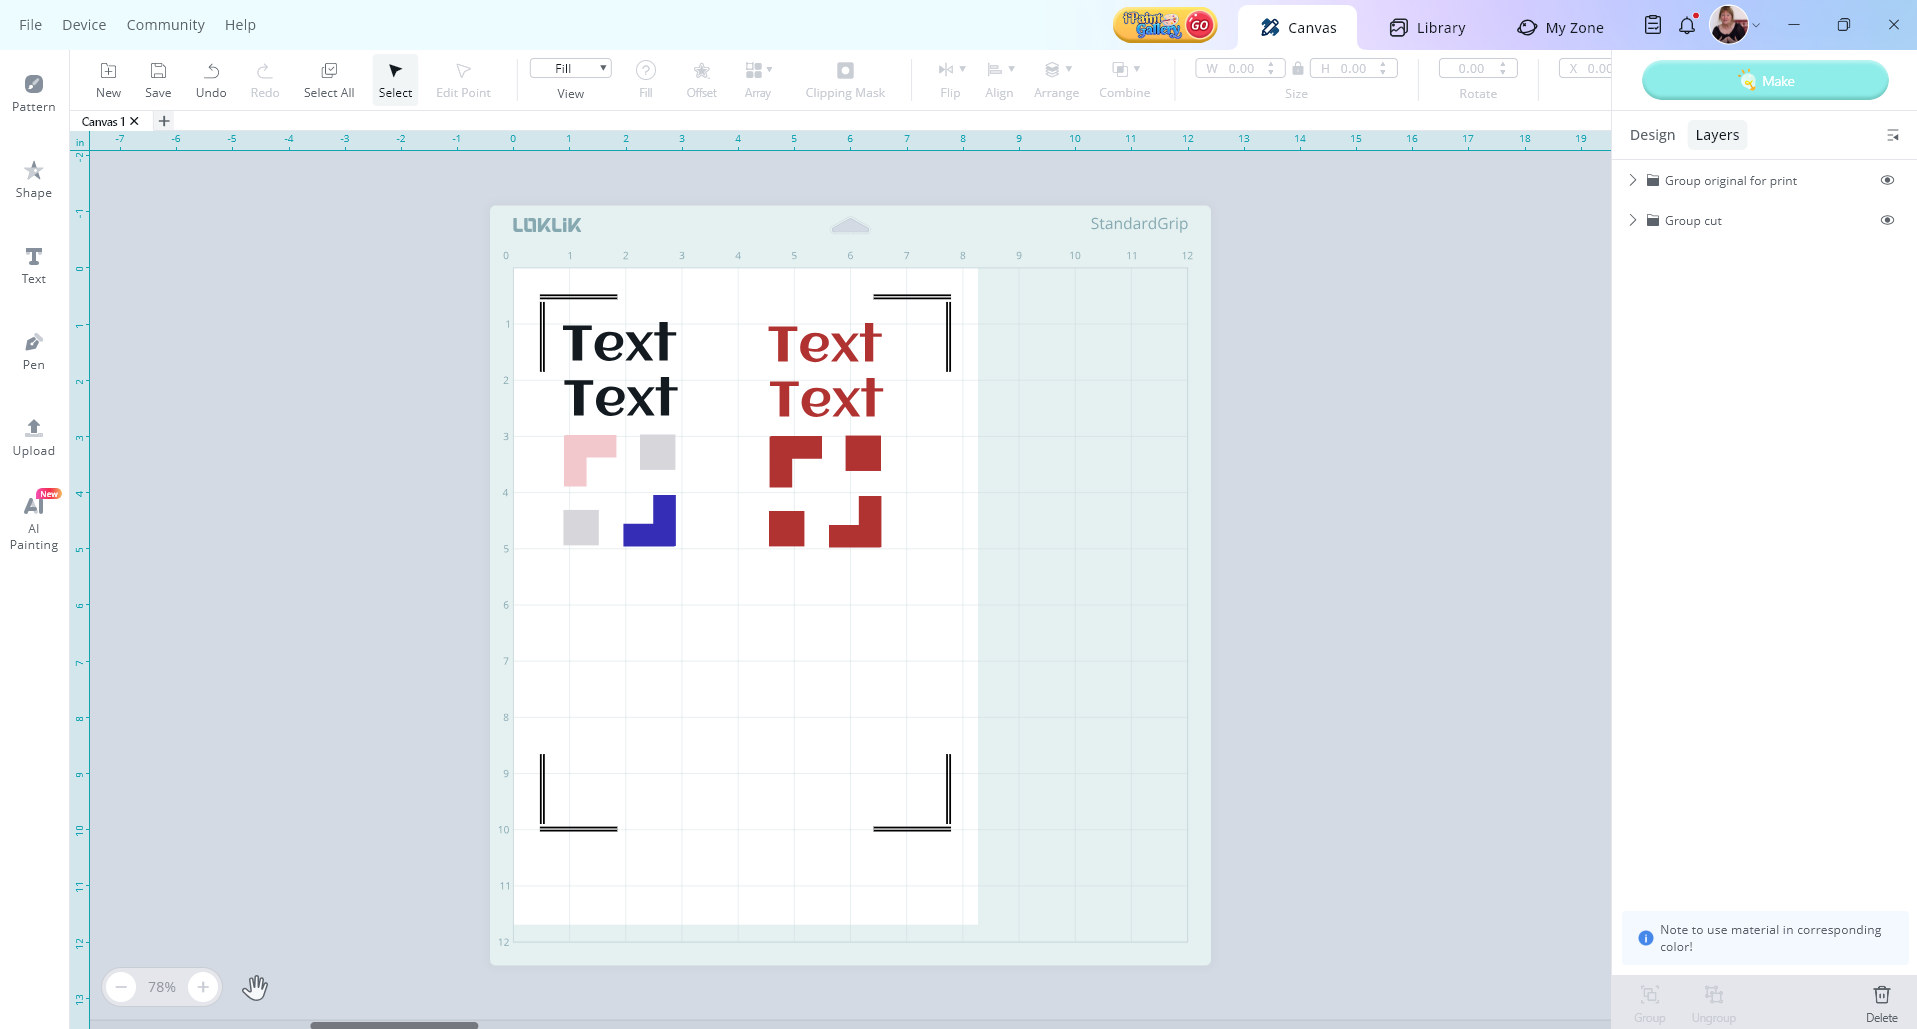Open the AI Painting feature
The width and height of the screenshot is (1917, 1029).
click(x=33, y=522)
